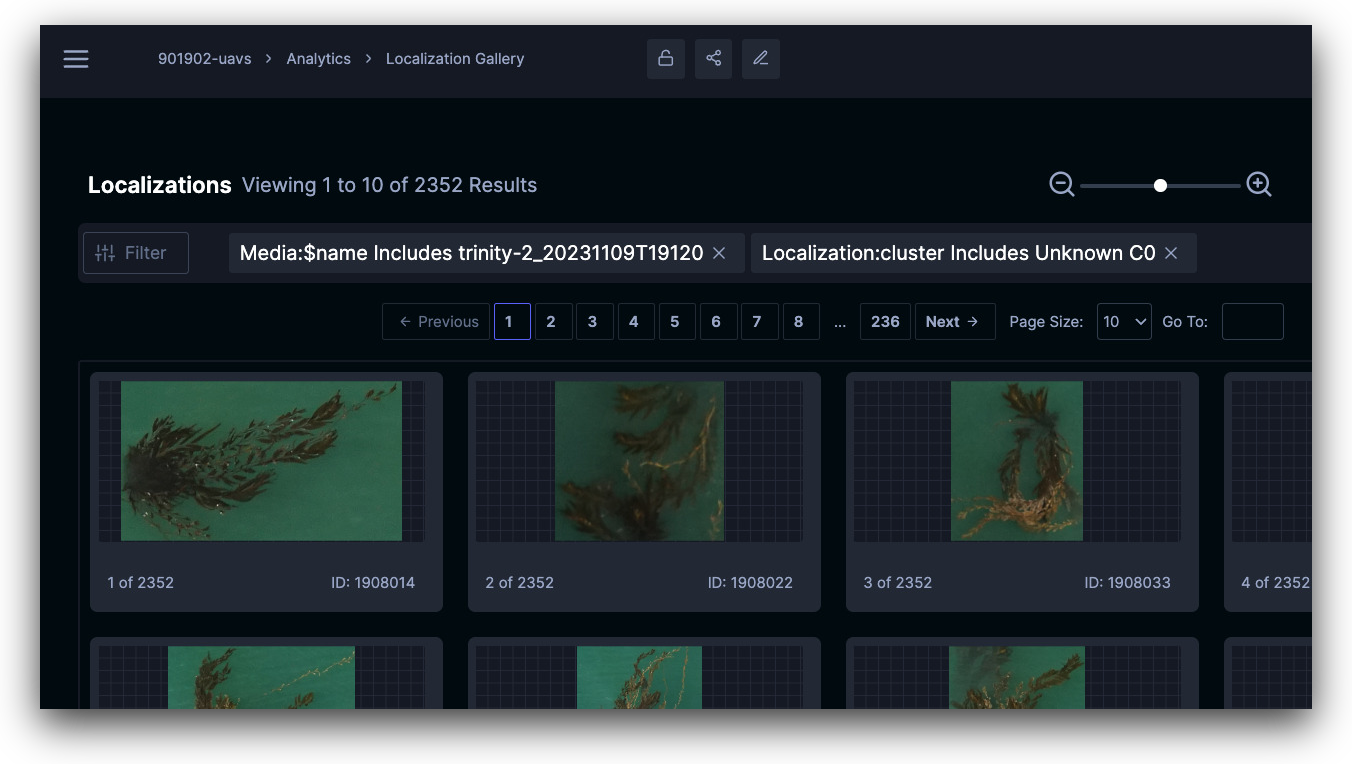Click the zoom out magnifier icon
This screenshot has width=1352, height=764.
(x=1061, y=185)
